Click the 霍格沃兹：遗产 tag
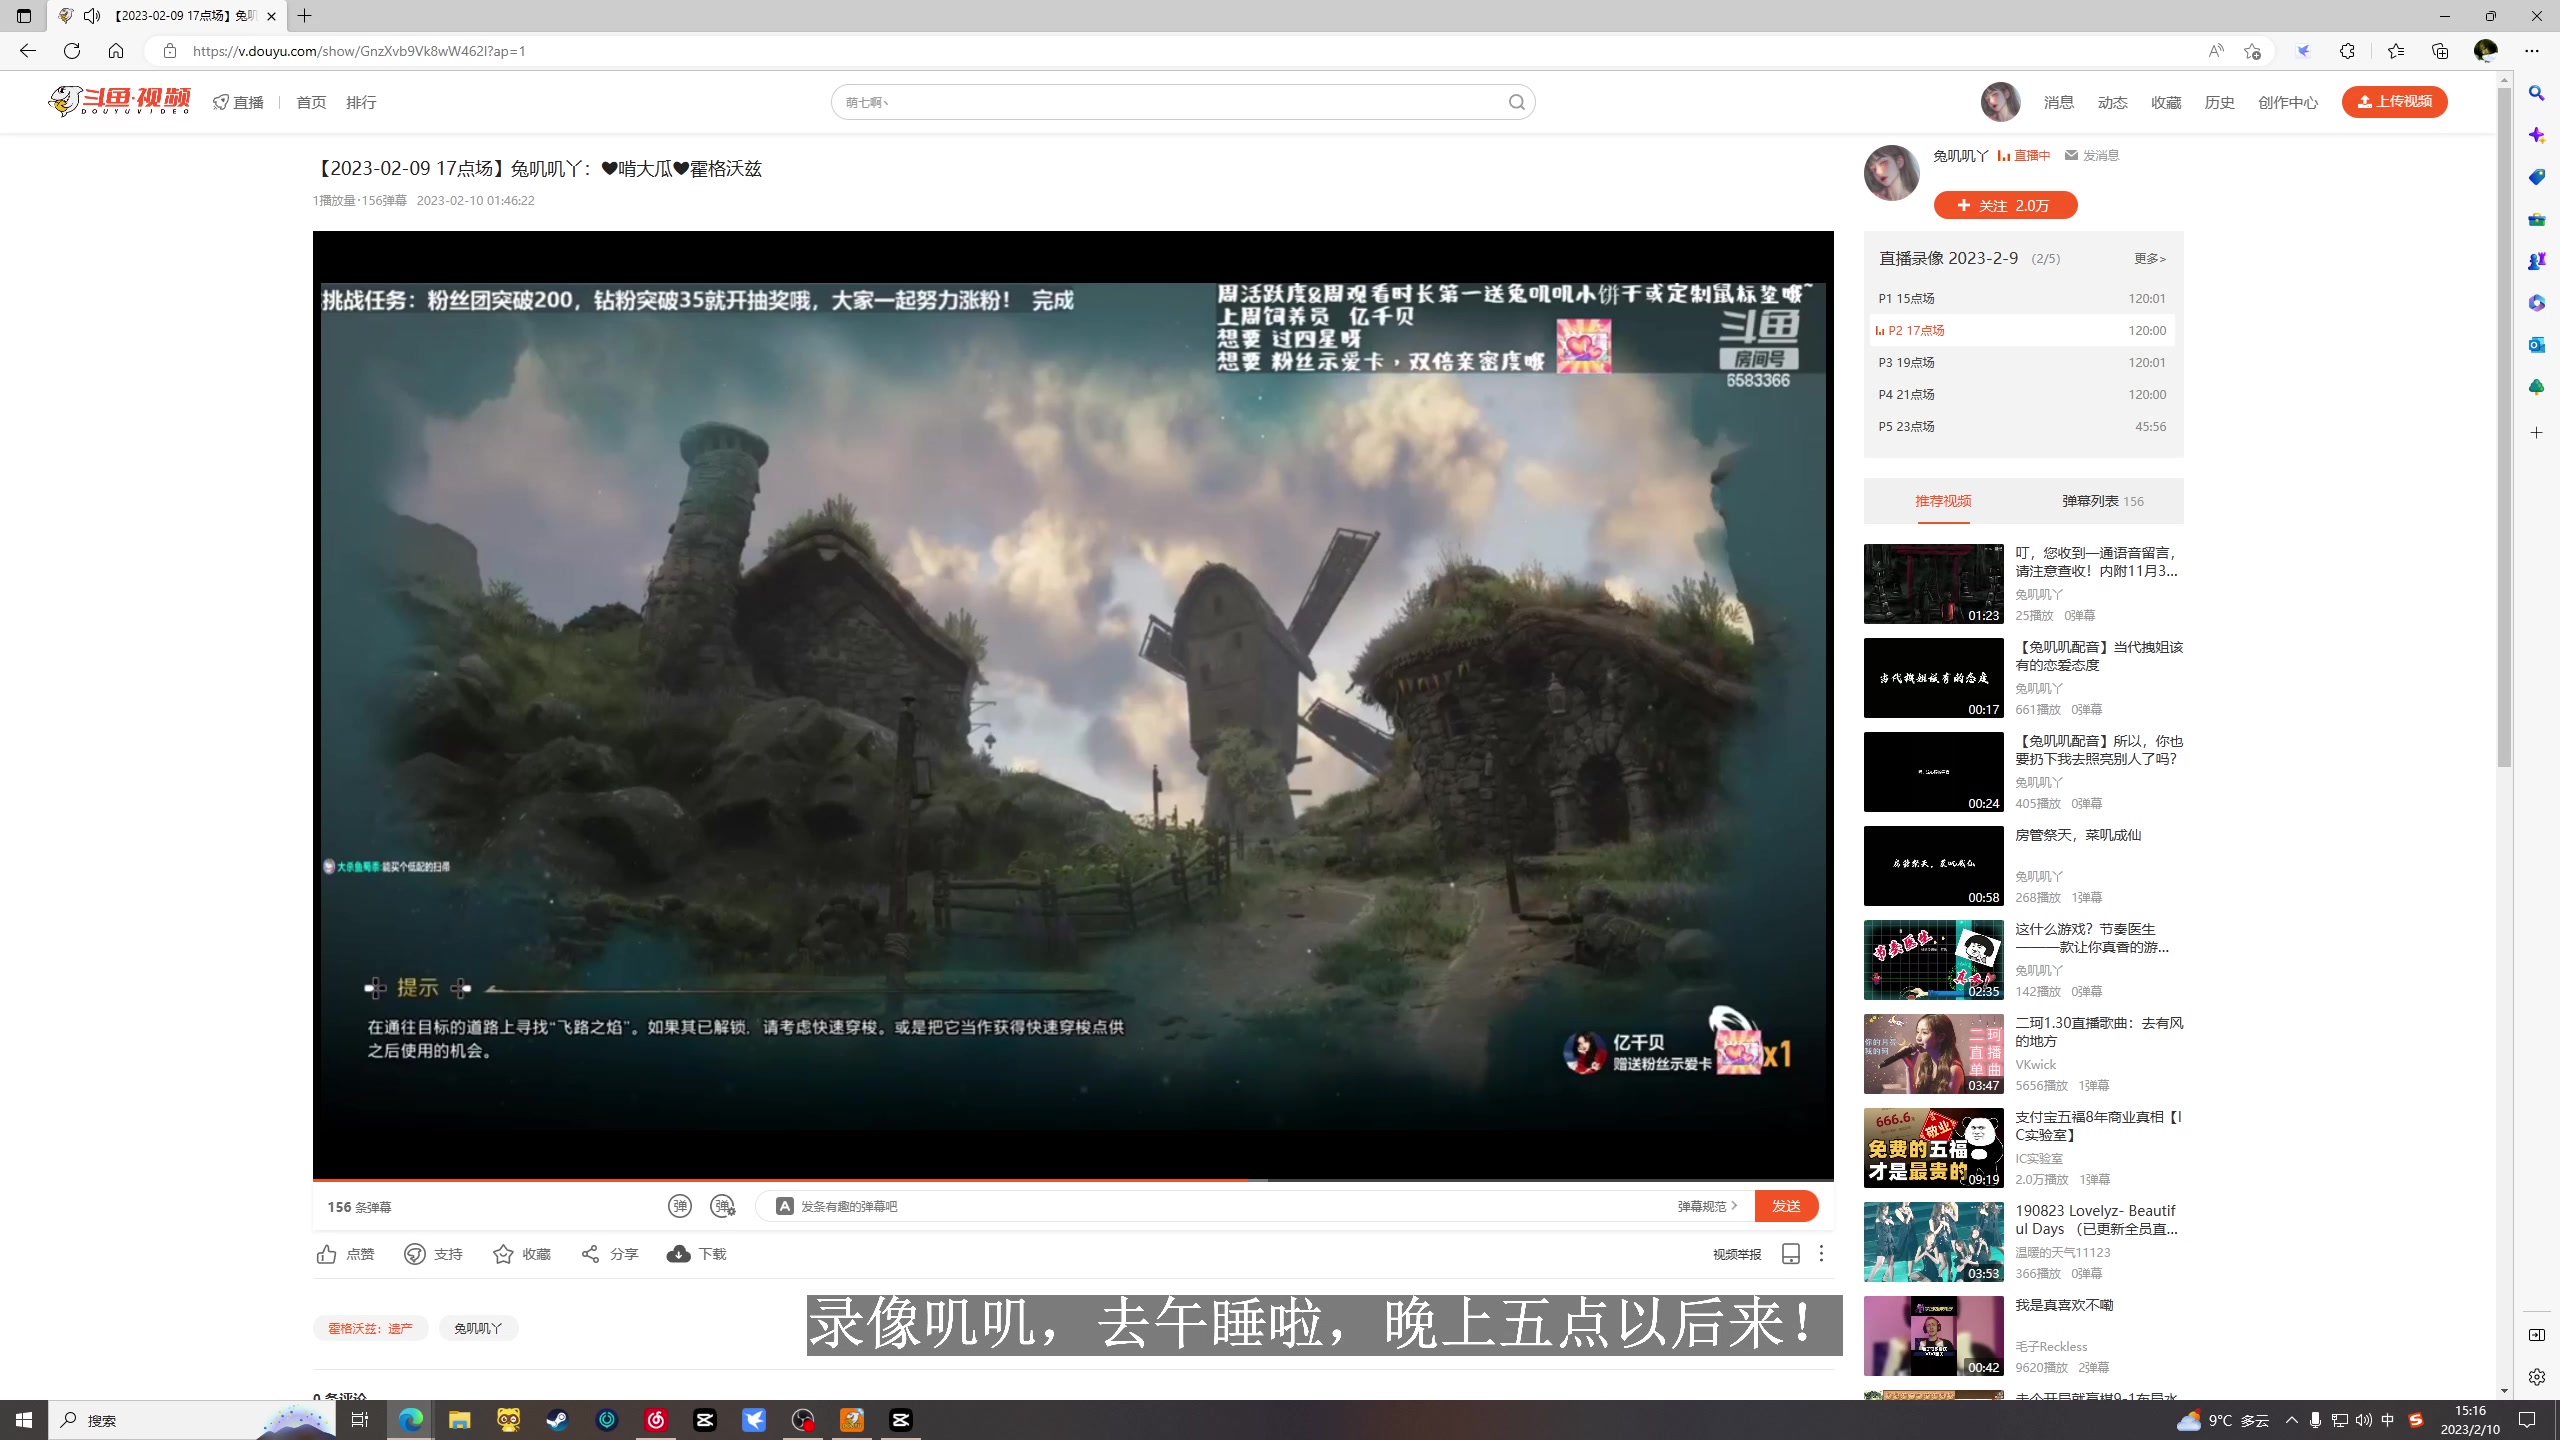The height and width of the screenshot is (1440, 2560). click(x=370, y=1328)
